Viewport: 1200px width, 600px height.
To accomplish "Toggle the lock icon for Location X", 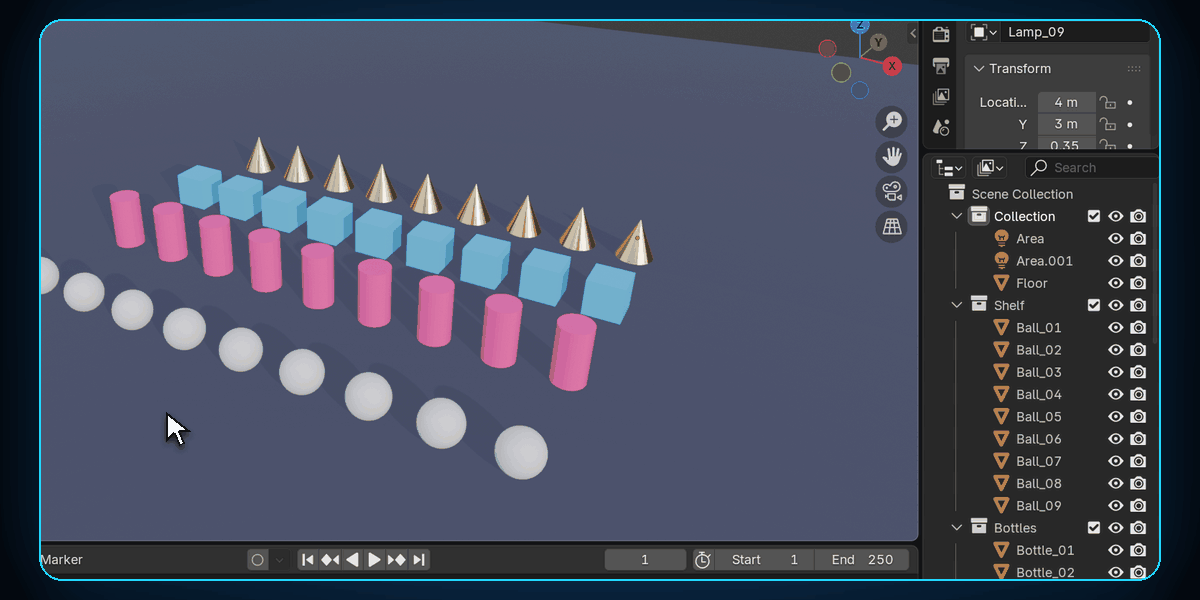I will [x=1107, y=102].
